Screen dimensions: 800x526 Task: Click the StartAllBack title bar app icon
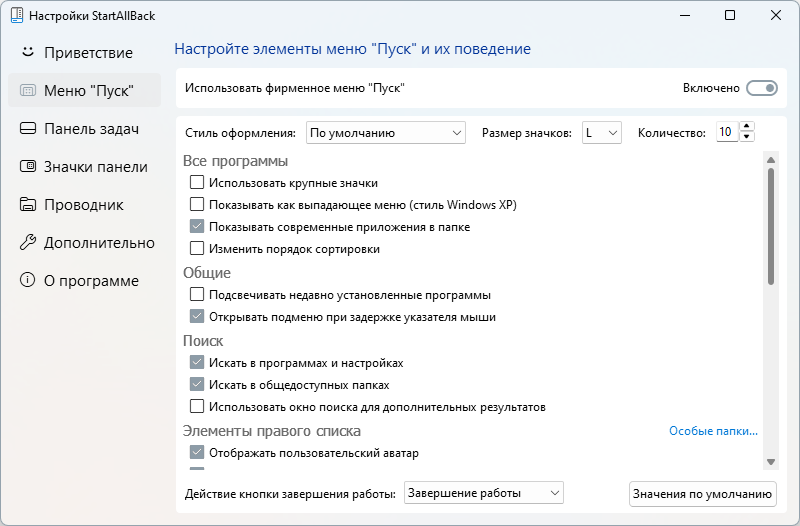[16, 15]
